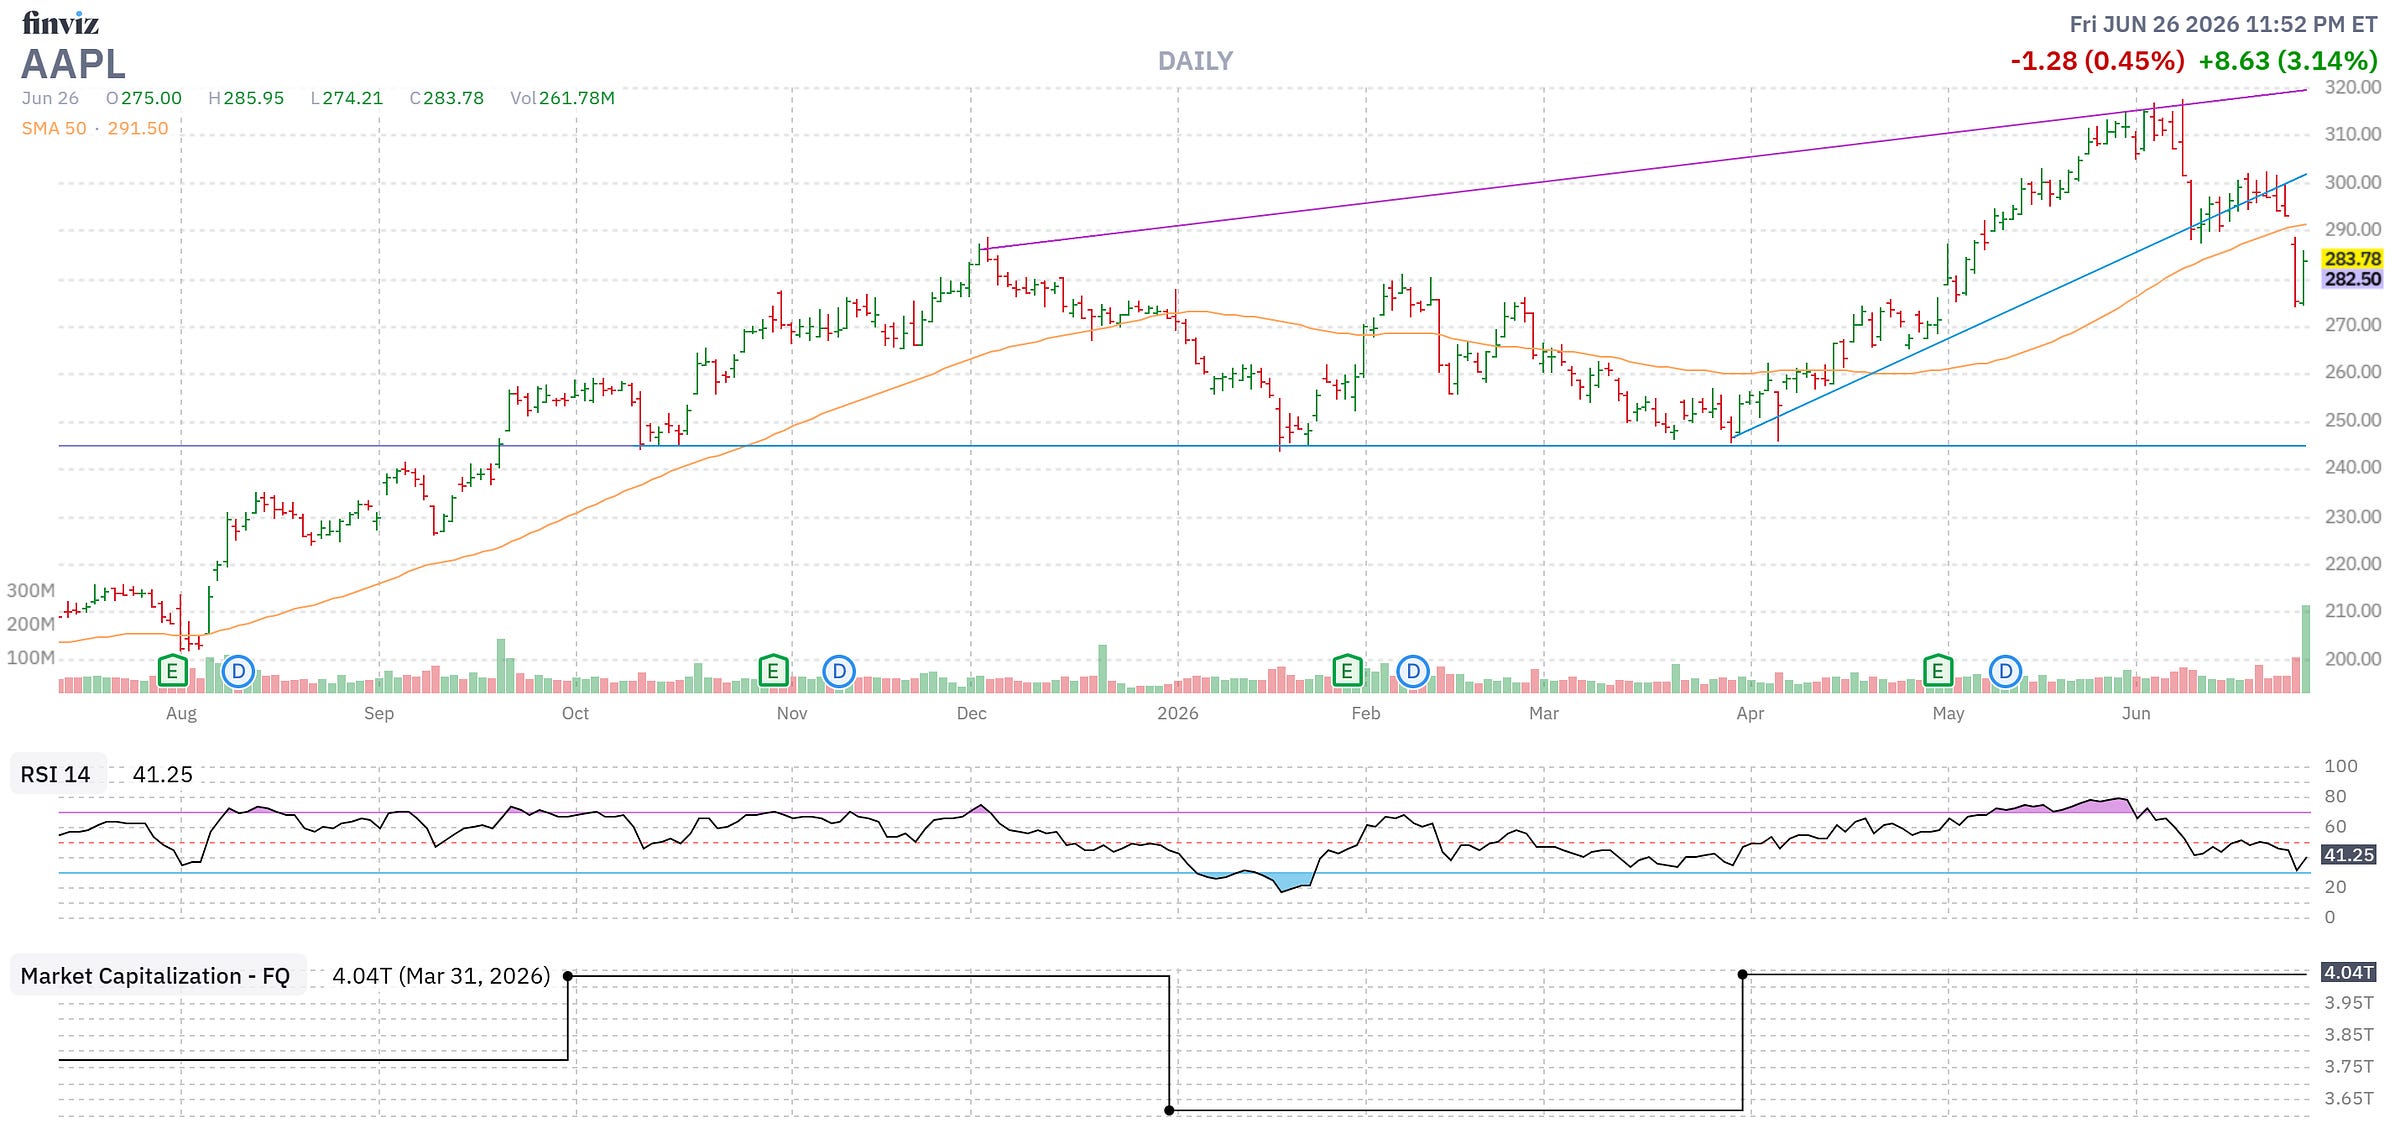Image resolution: width=2400 pixels, height=1145 pixels.
Task: Show the earnings E marker near May
Action: (1938, 671)
